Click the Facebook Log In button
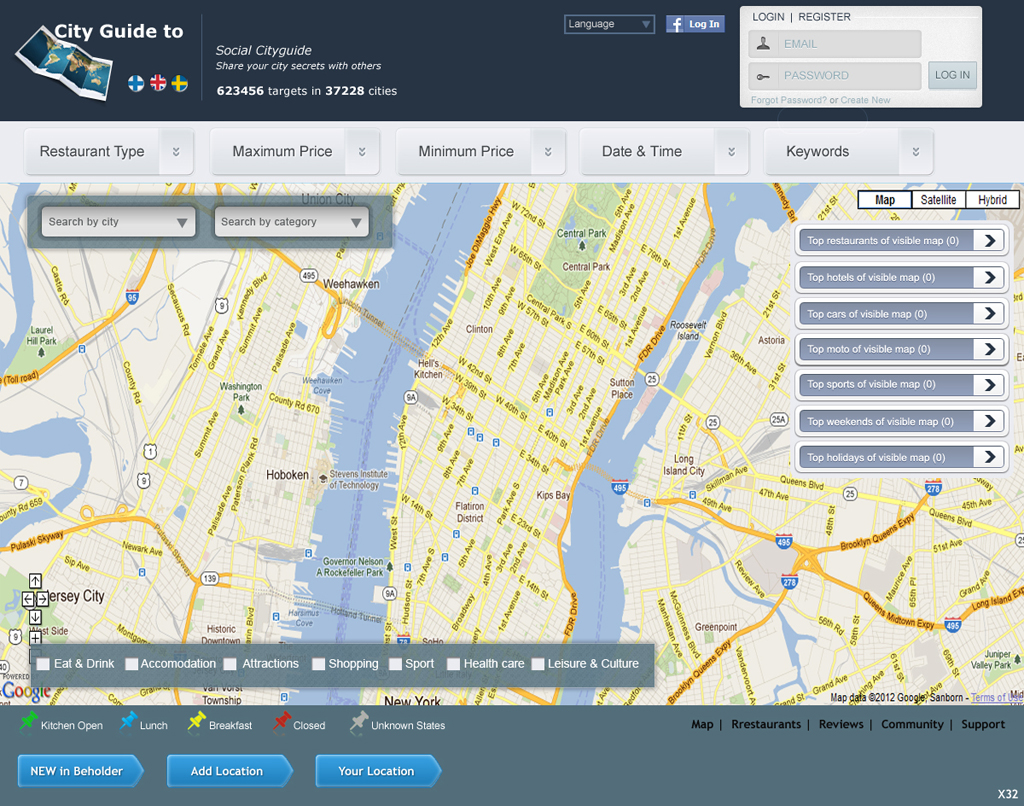Screen dimensions: 1024x806 [x=695, y=24]
